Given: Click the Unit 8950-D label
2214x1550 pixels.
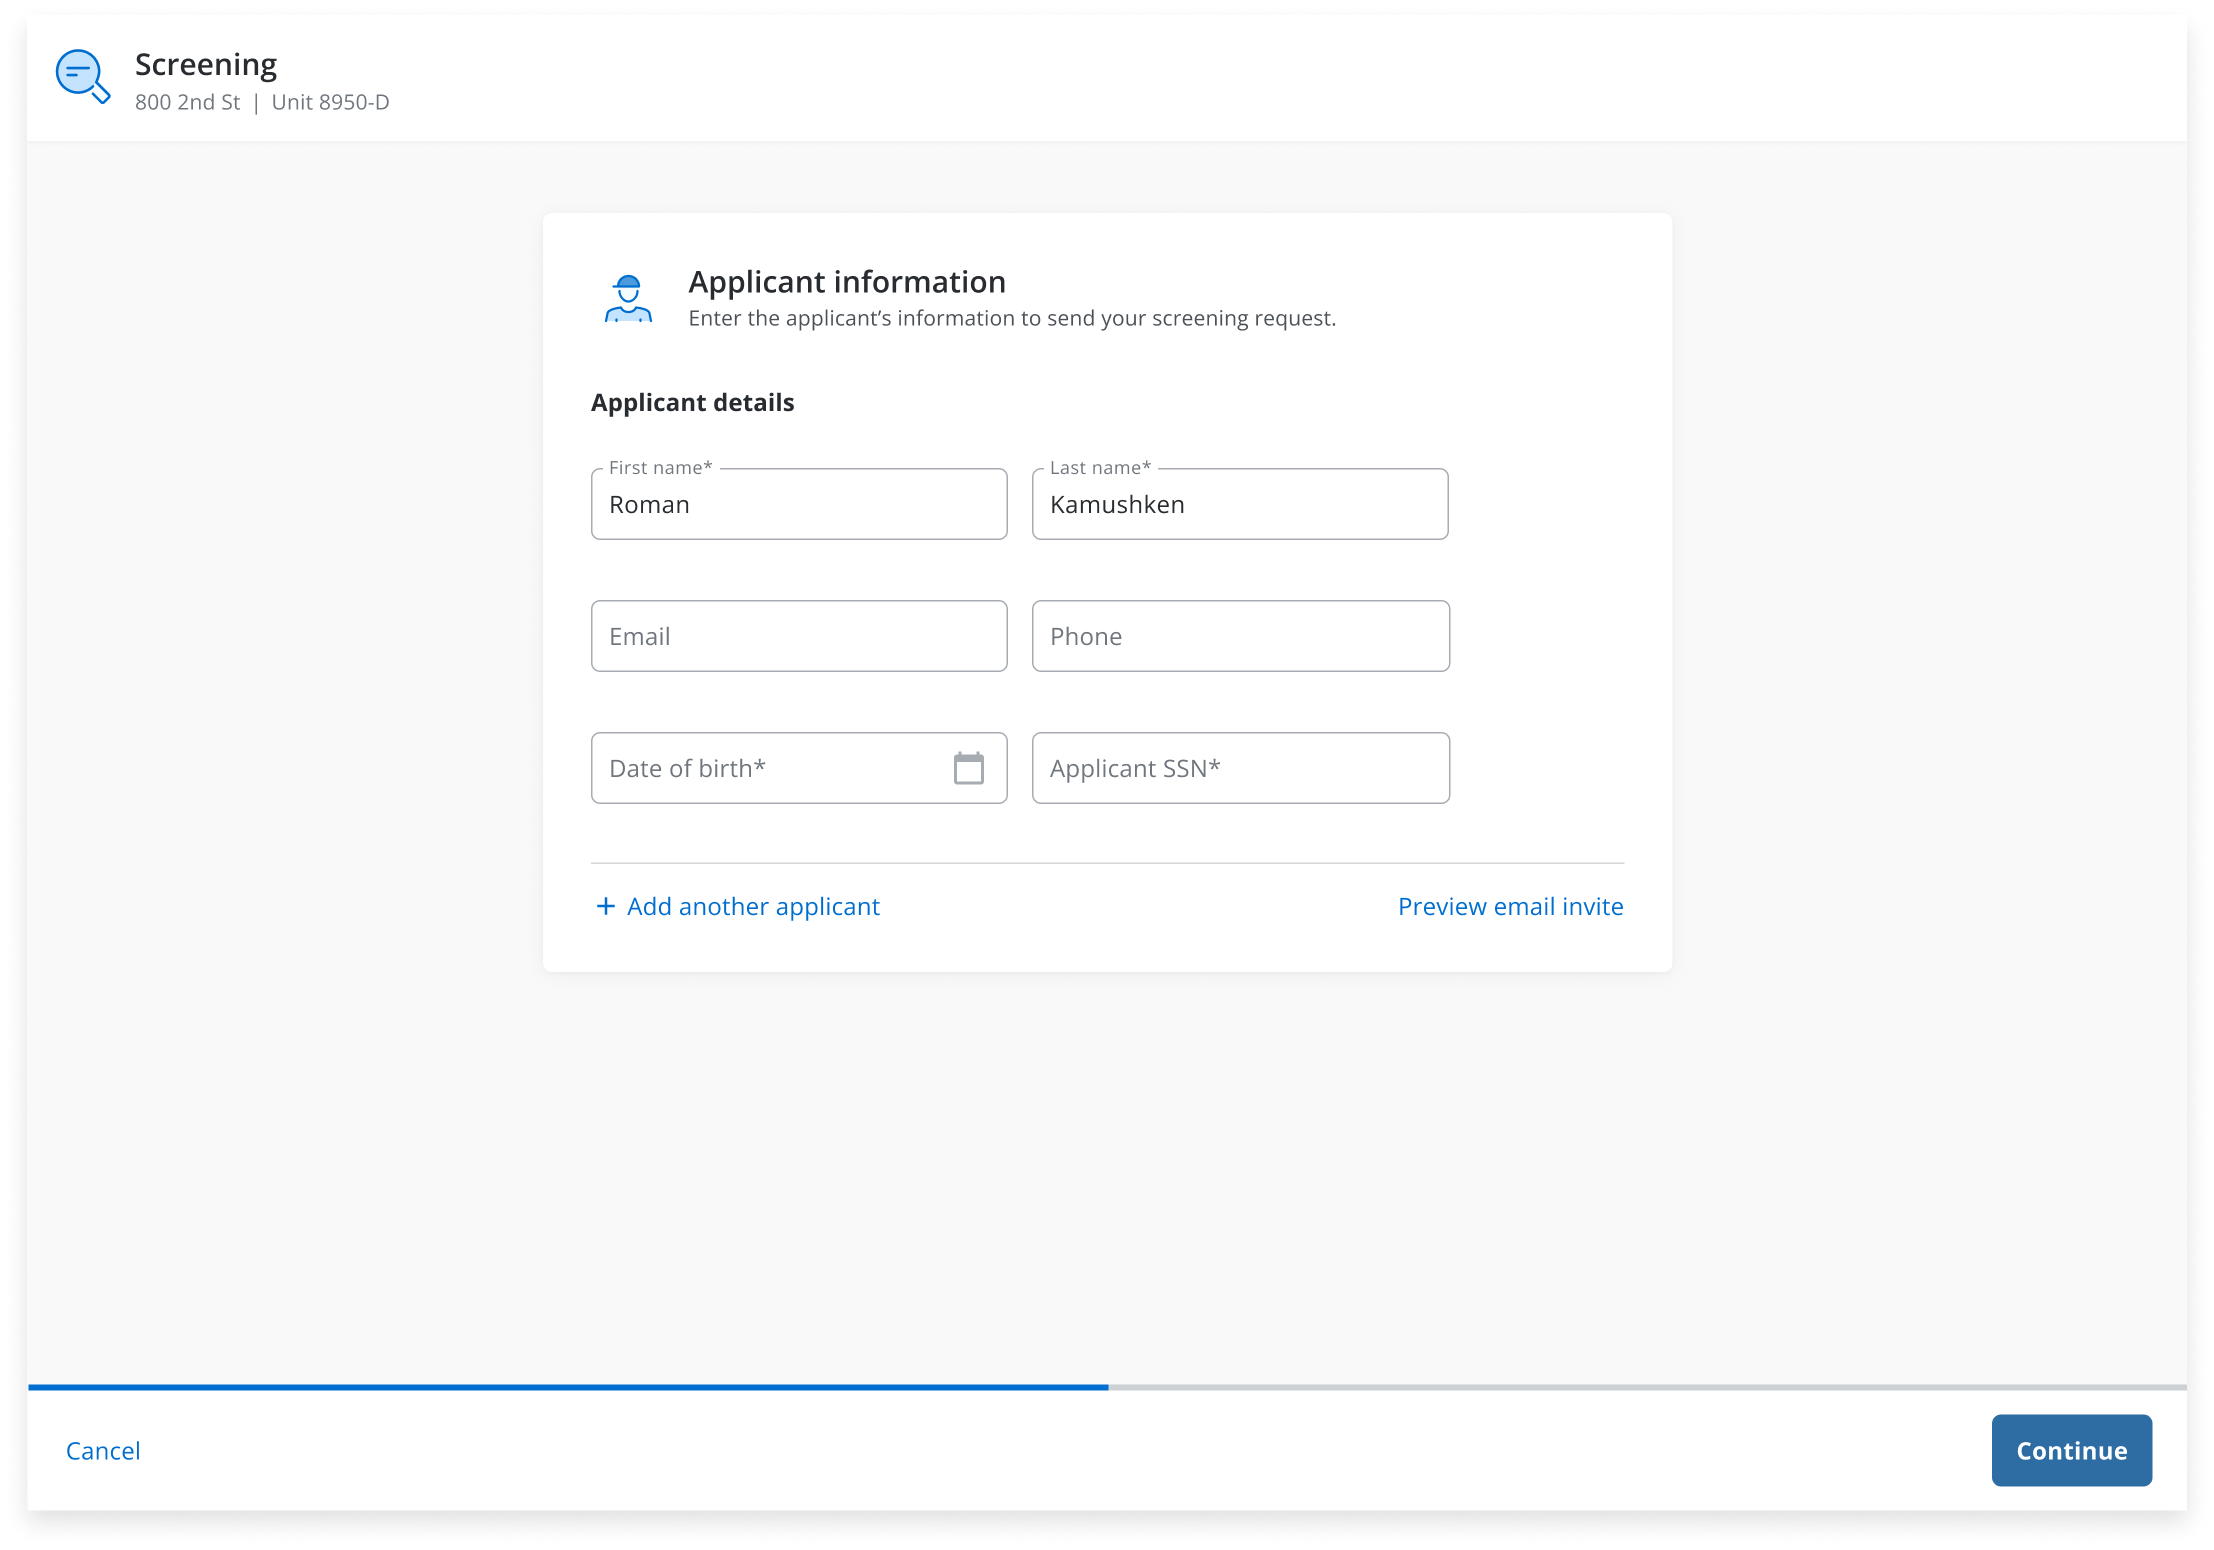Looking at the screenshot, I should pos(330,103).
